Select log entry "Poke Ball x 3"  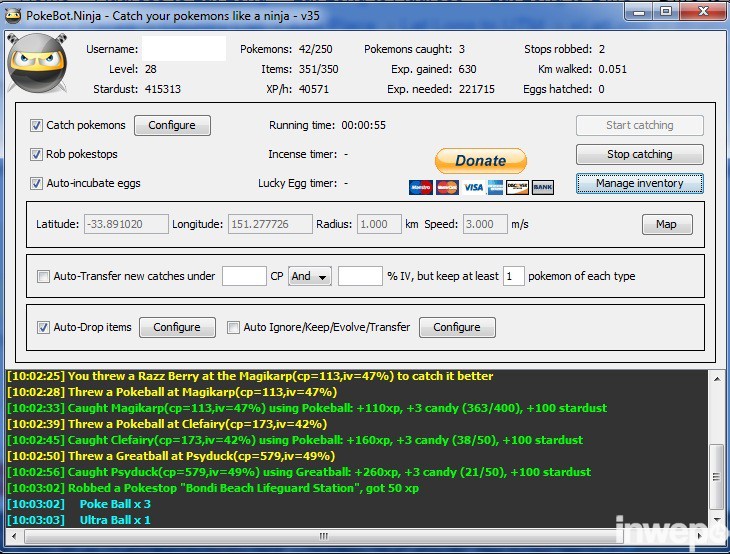point(79,504)
